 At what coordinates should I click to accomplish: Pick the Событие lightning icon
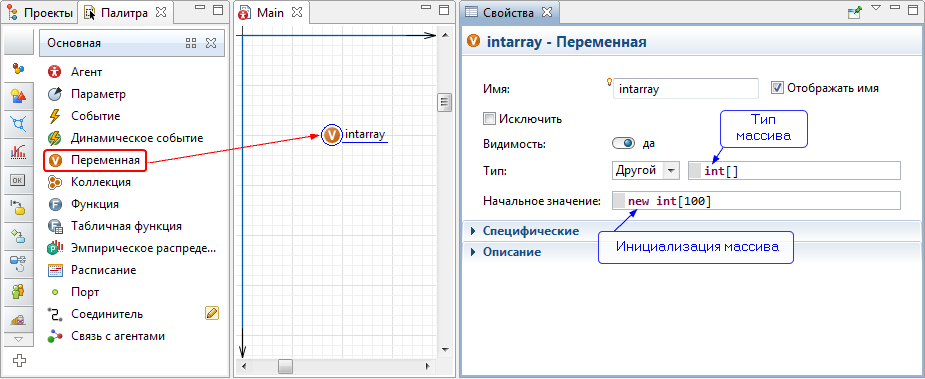[55, 116]
